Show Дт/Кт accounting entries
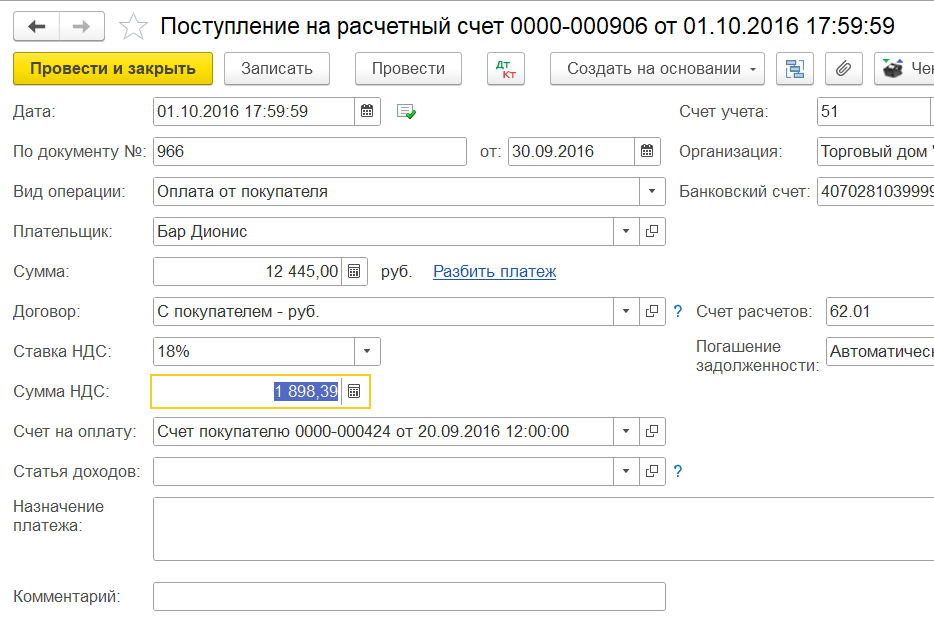Viewport: 934px width, 630px height. pyautogui.click(x=504, y=69)
